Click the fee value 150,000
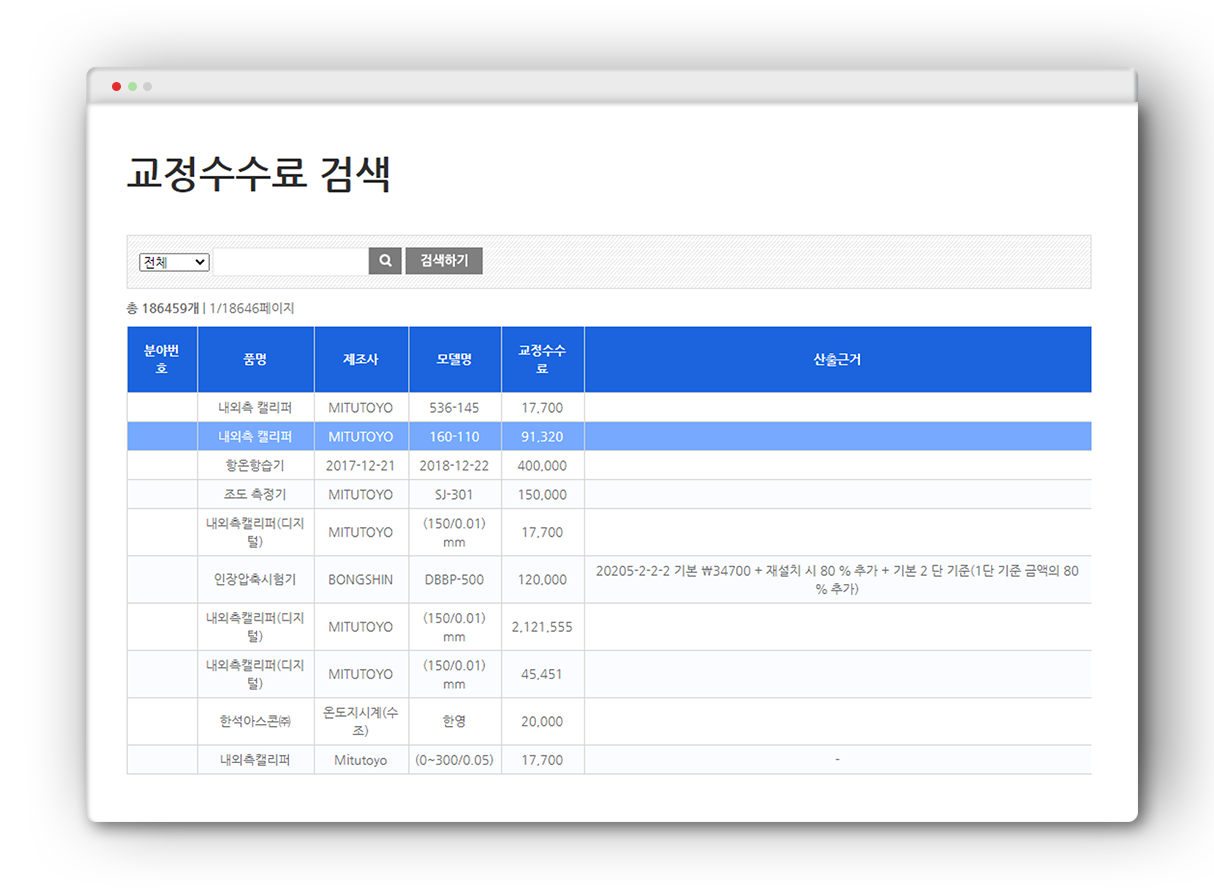The image size is (1214, 892). click(x=542, y=495)
